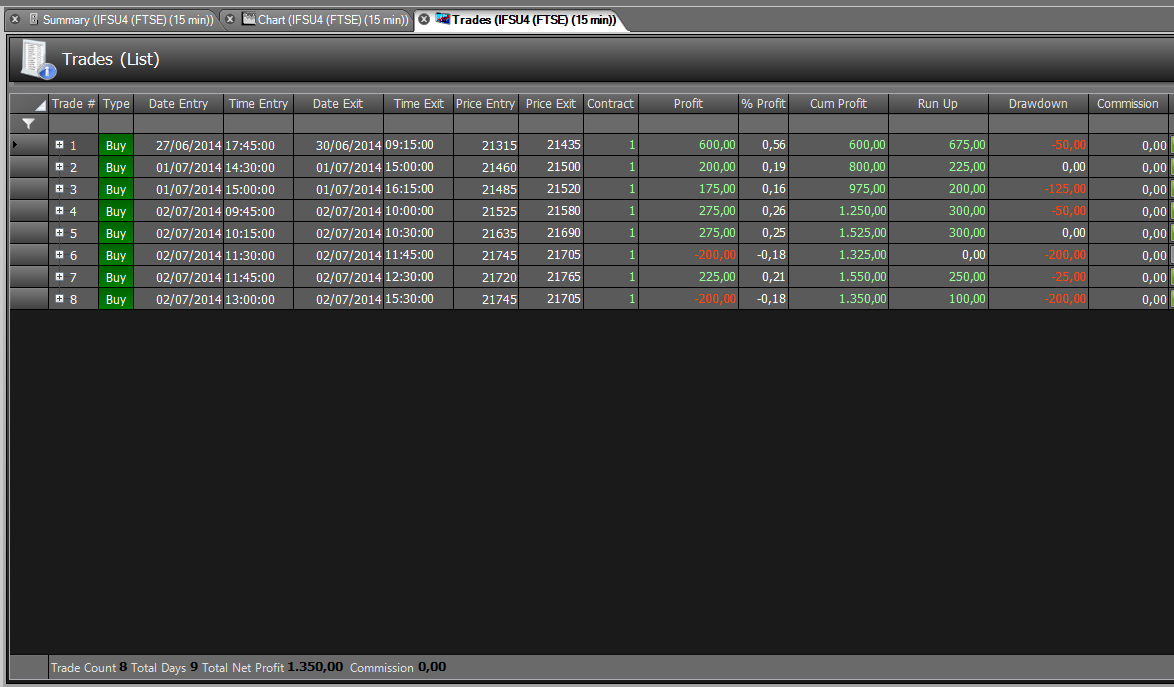Viewport: 1174px width, 687px height.
Task: Close the Trades (IFSU4) tab
Action: tap(424, 19)
